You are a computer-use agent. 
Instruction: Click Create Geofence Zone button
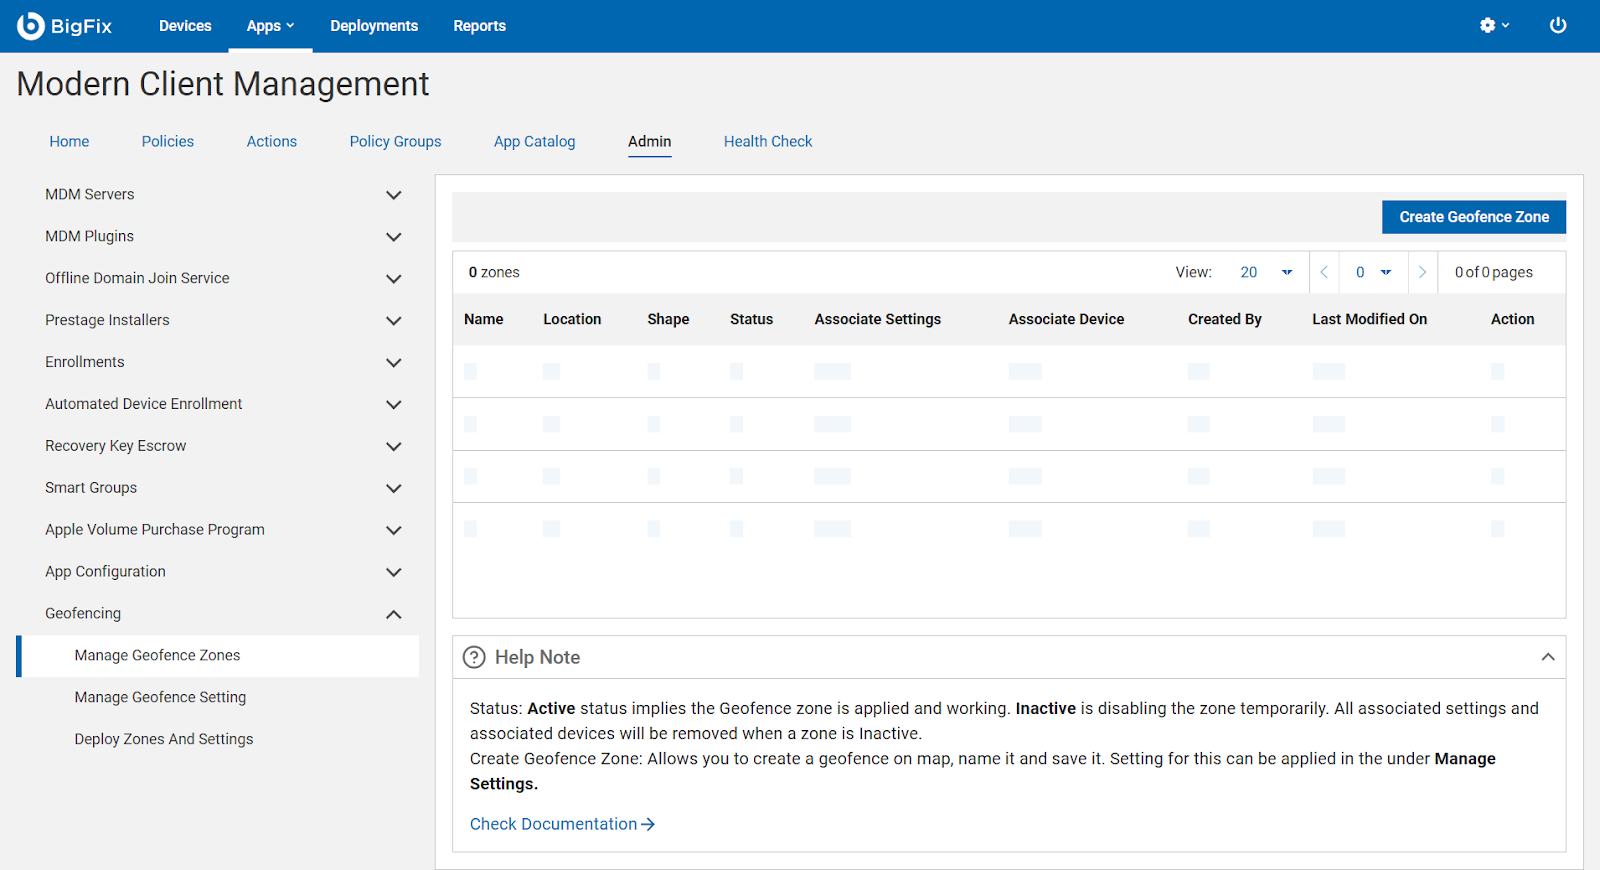click(1474, 217)
